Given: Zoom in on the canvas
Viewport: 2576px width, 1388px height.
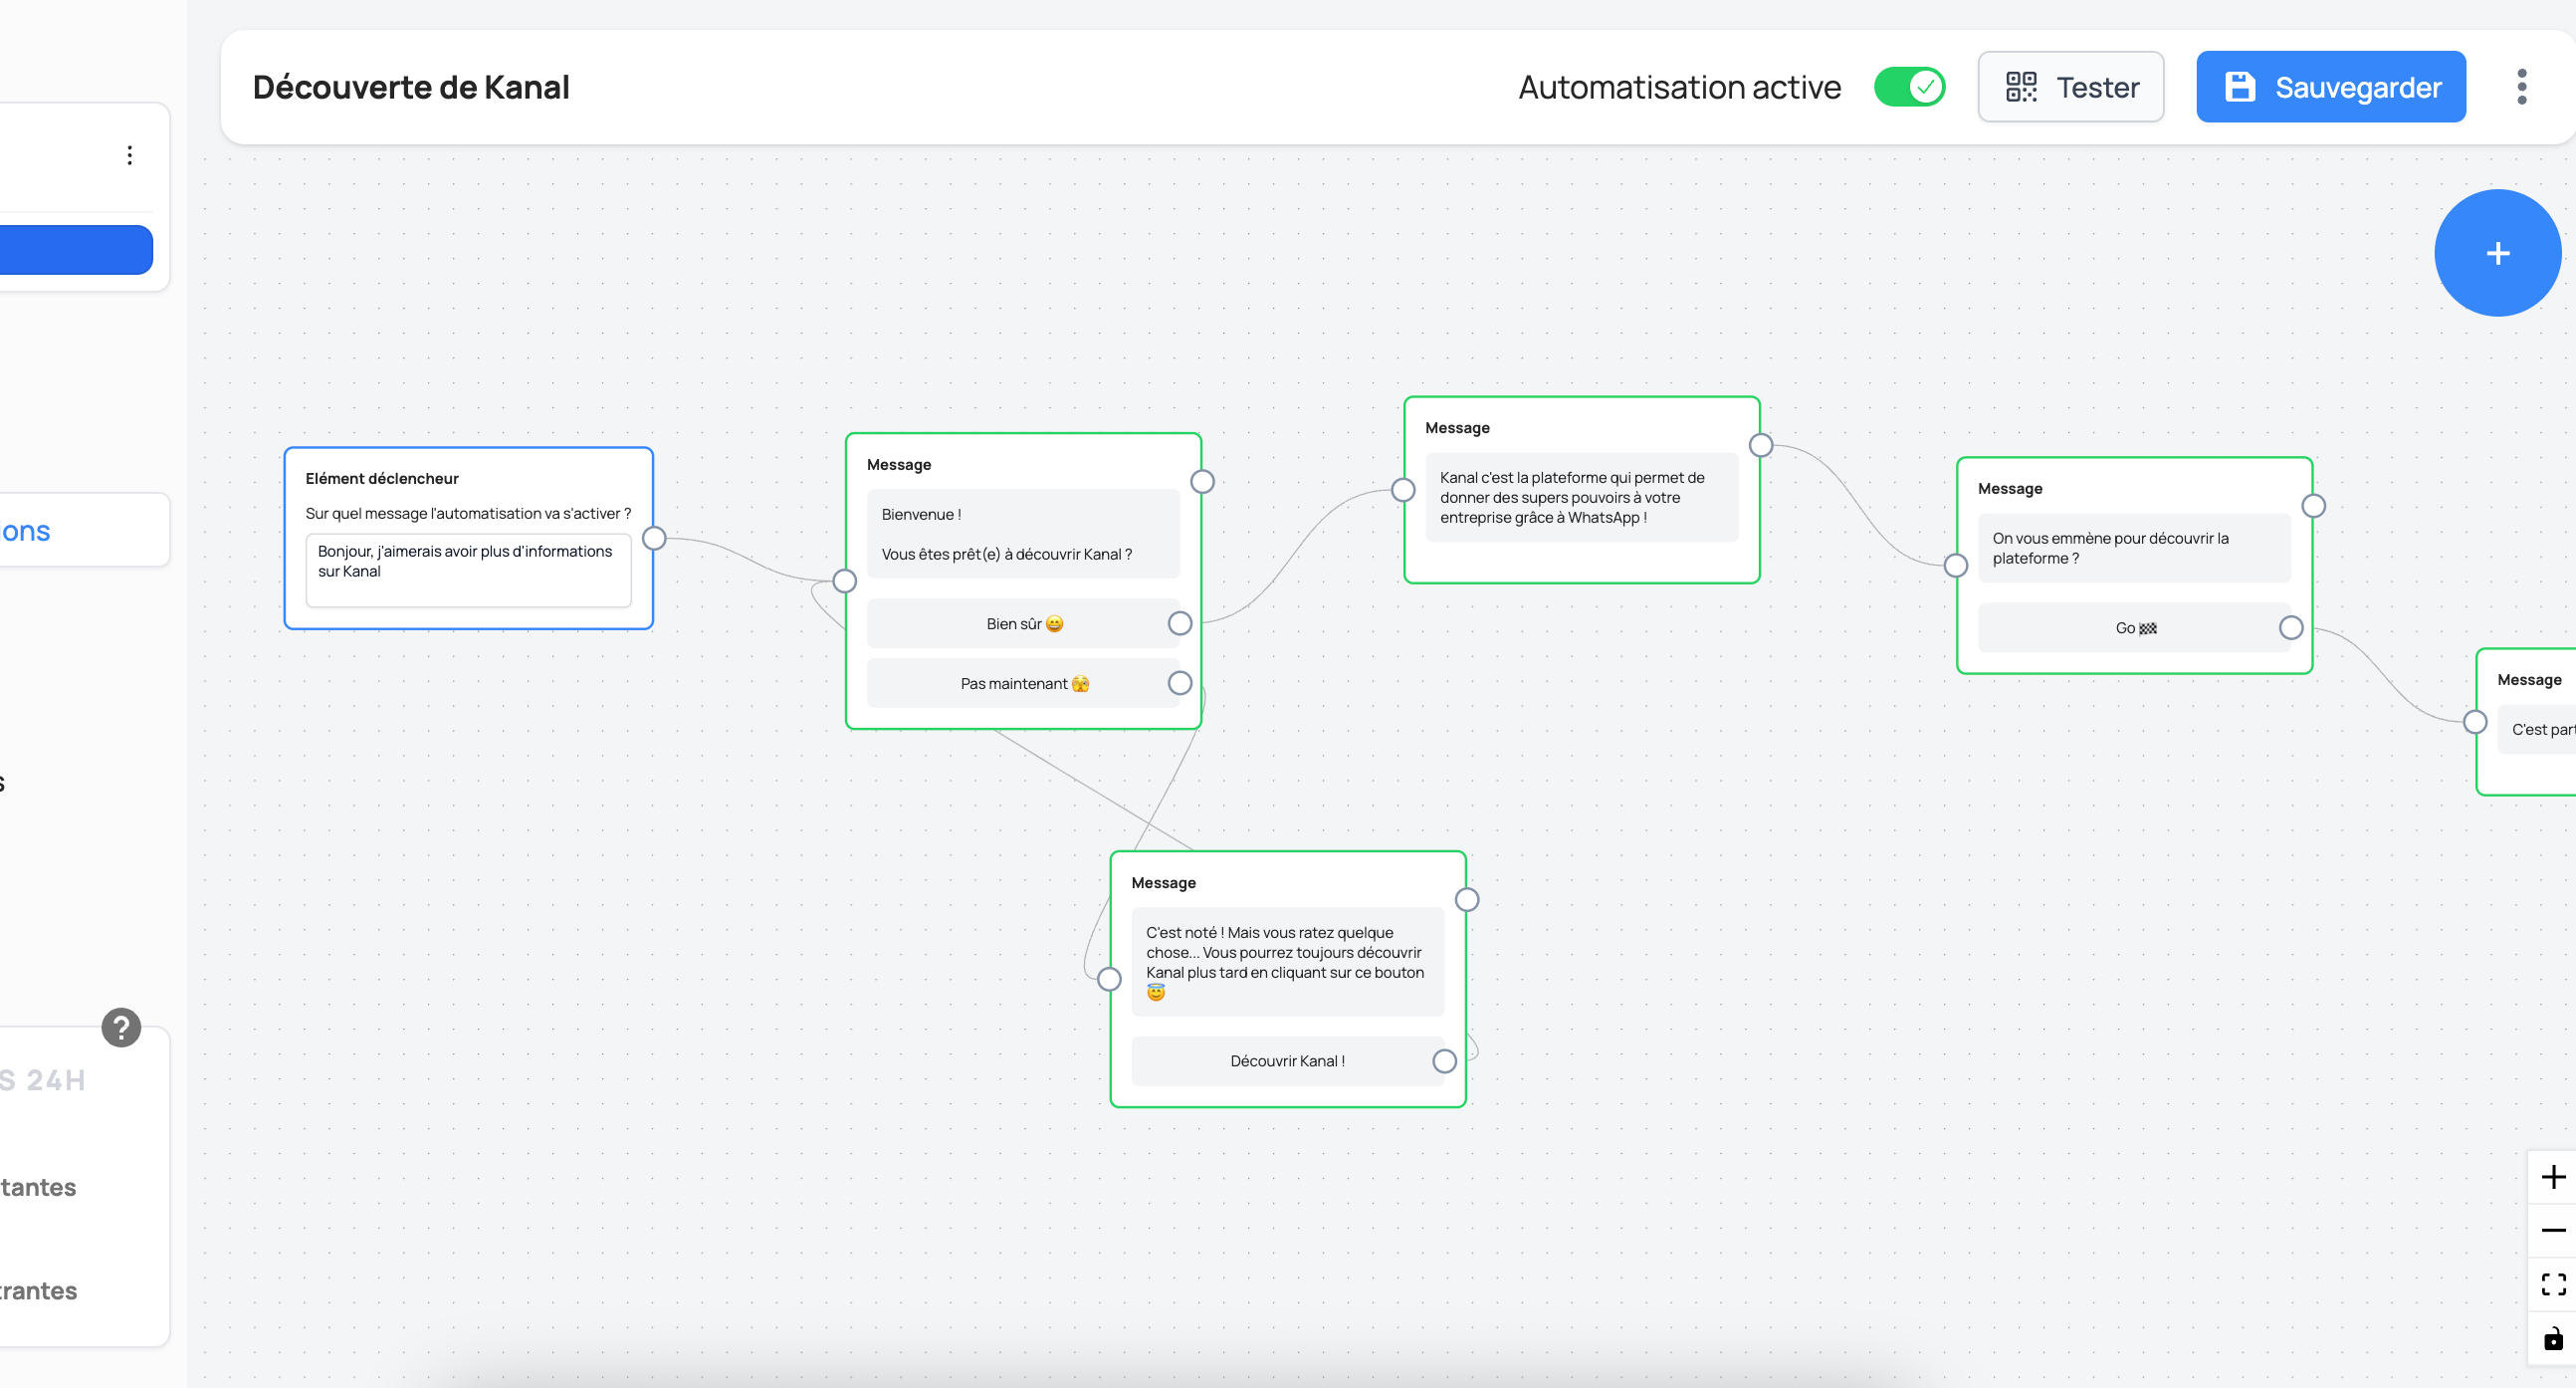Looking at the screenshot, I should pyautogui.click(x=2552, y=1177).
